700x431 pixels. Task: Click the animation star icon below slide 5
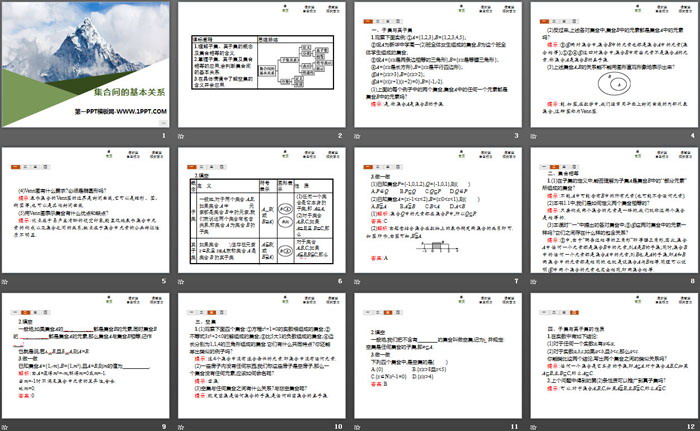5,281
